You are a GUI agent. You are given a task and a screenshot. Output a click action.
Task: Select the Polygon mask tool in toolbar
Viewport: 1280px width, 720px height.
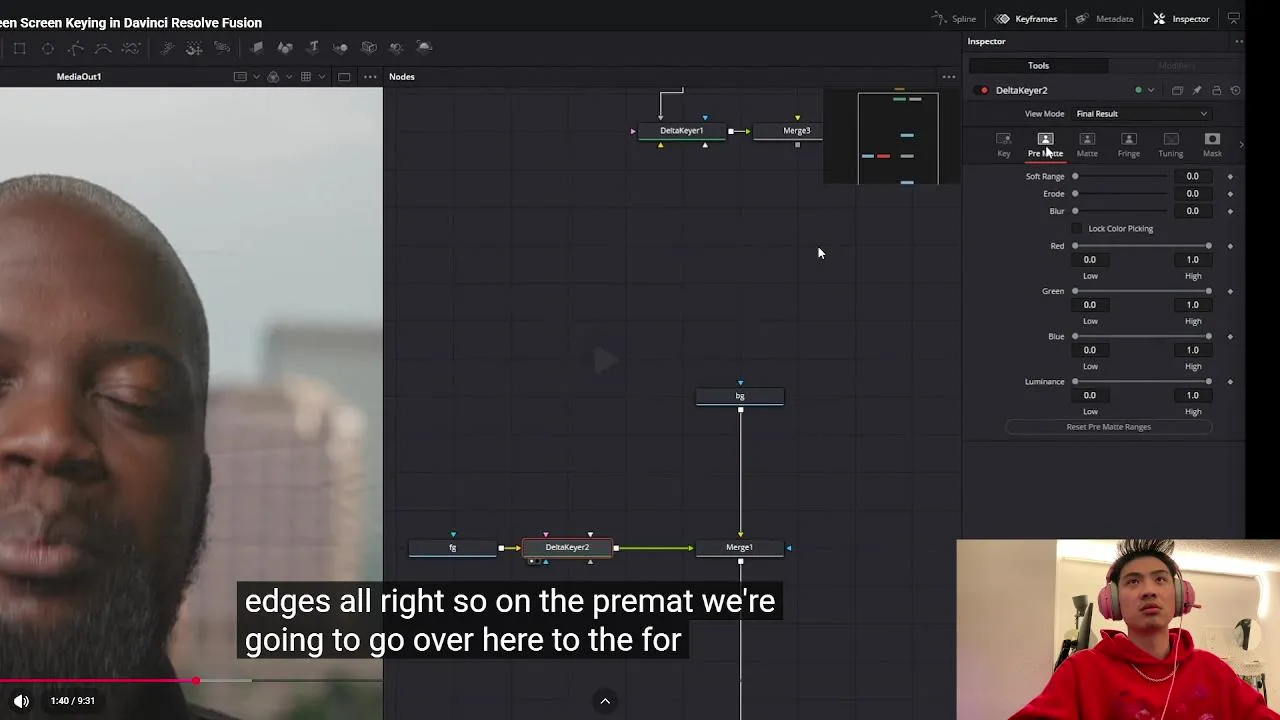(x=75, y=48)
